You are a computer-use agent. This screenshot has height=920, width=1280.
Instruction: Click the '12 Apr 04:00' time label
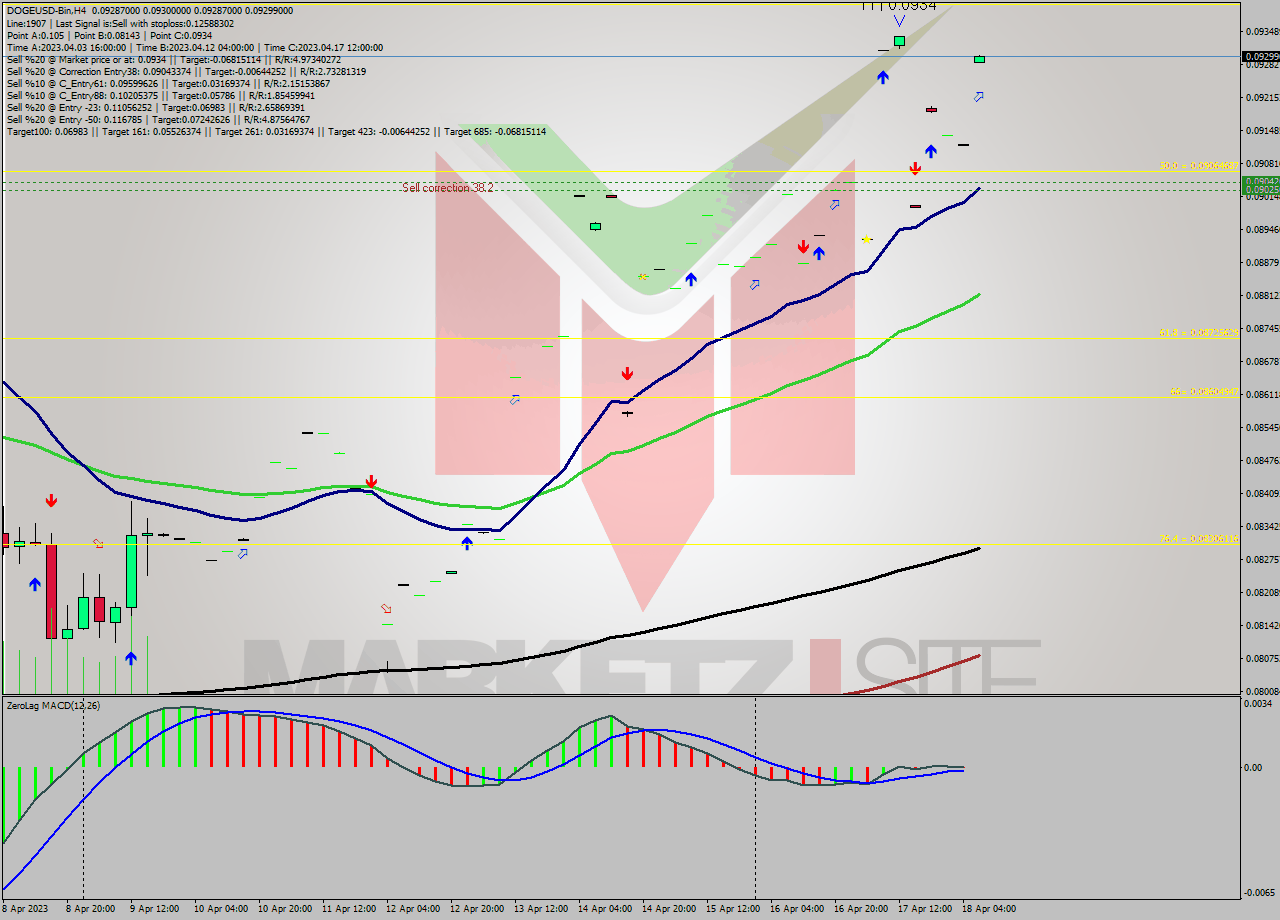tap(413, 909)
